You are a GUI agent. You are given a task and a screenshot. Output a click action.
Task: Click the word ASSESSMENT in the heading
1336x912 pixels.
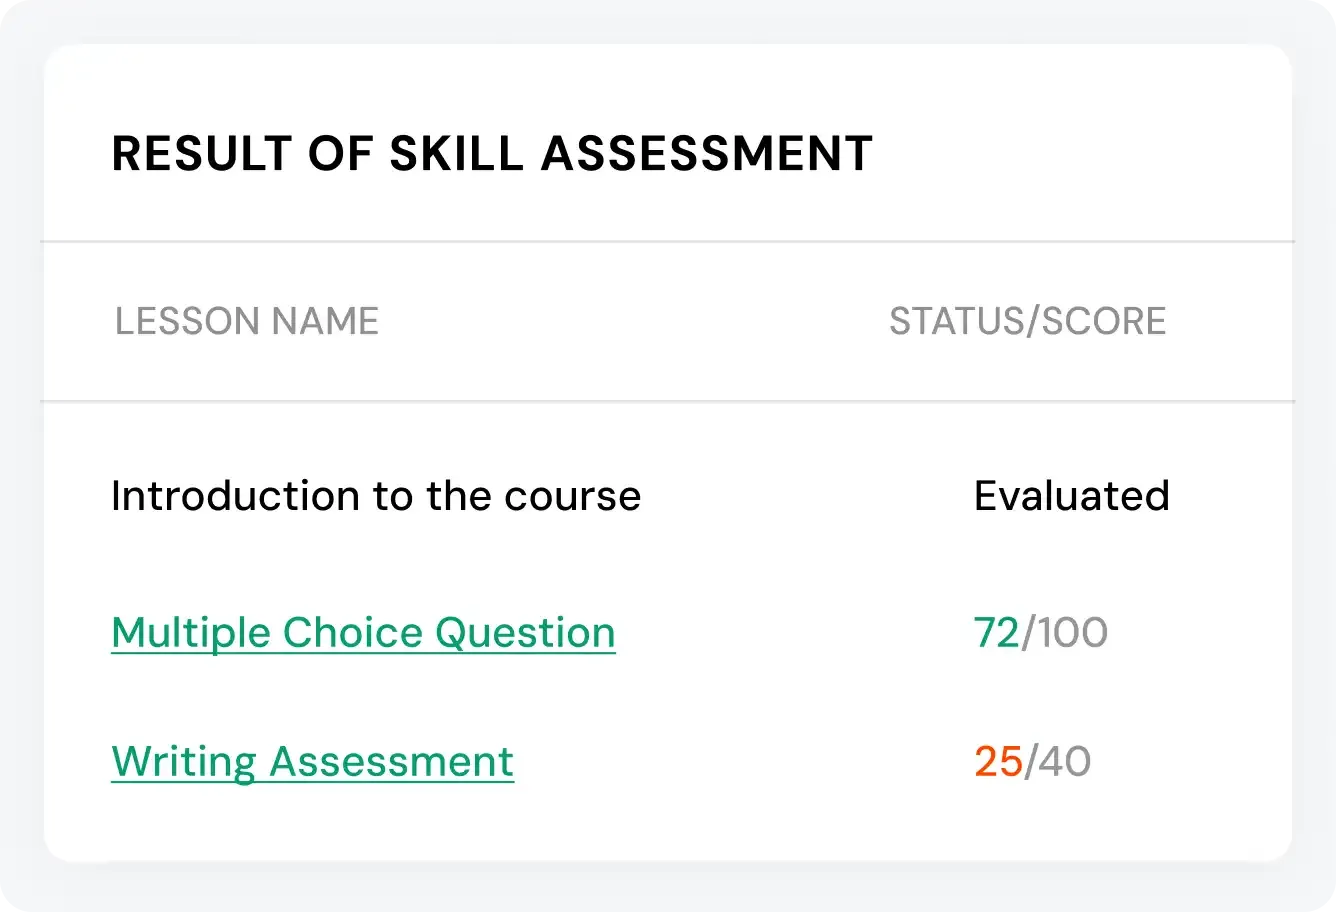tap(707, 154)
